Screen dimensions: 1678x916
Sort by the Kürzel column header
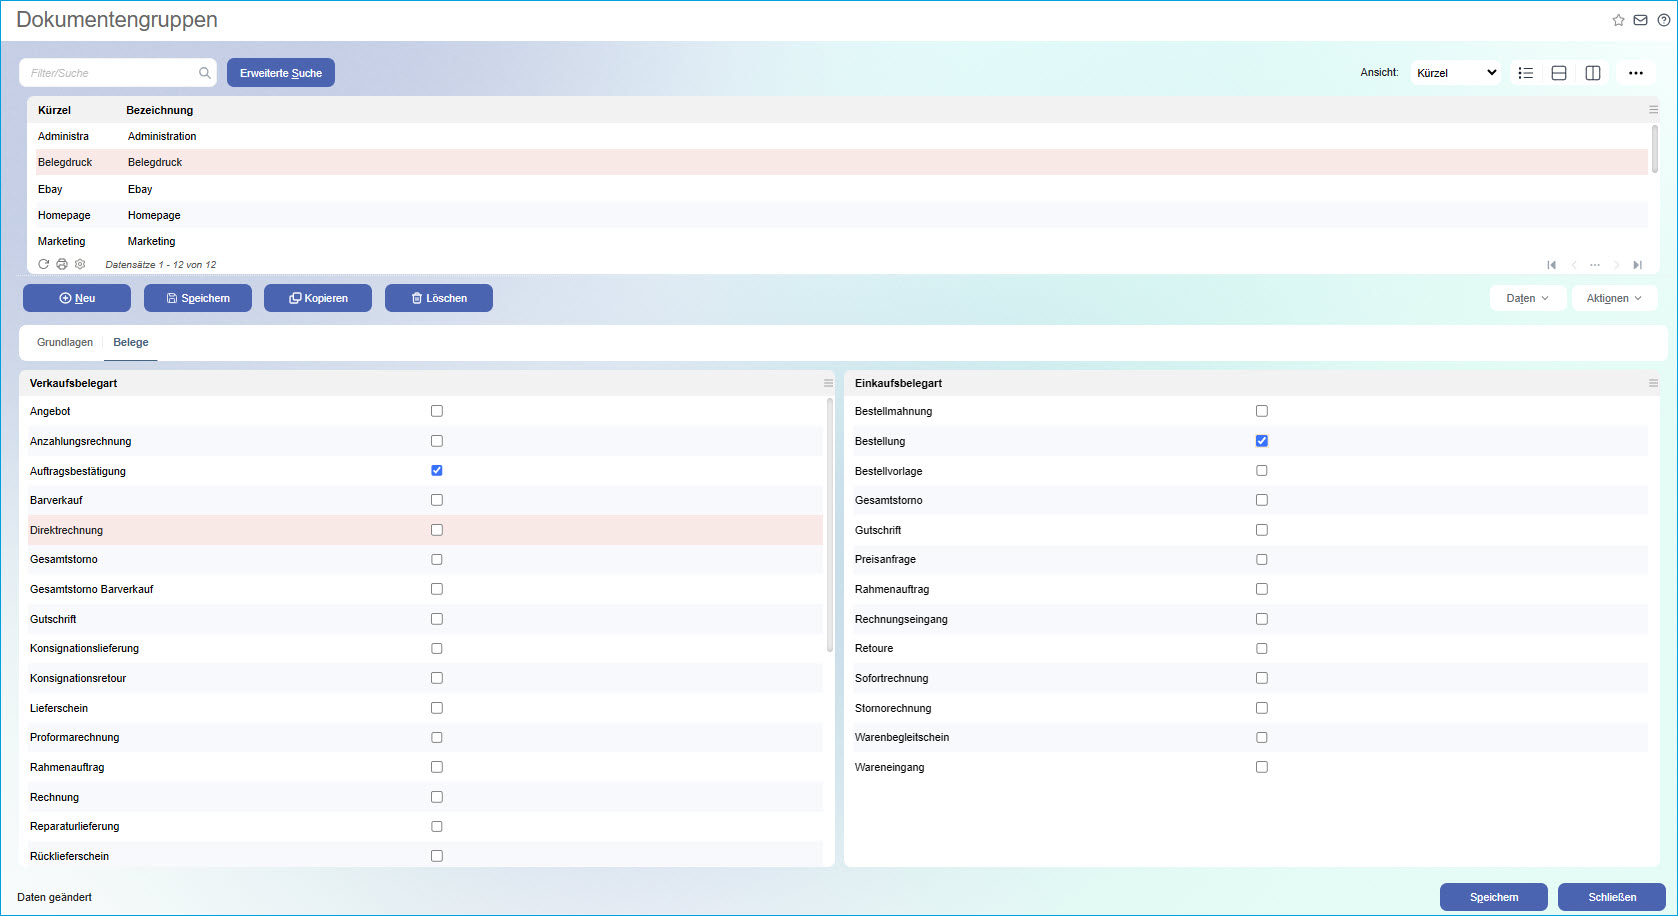54,110
